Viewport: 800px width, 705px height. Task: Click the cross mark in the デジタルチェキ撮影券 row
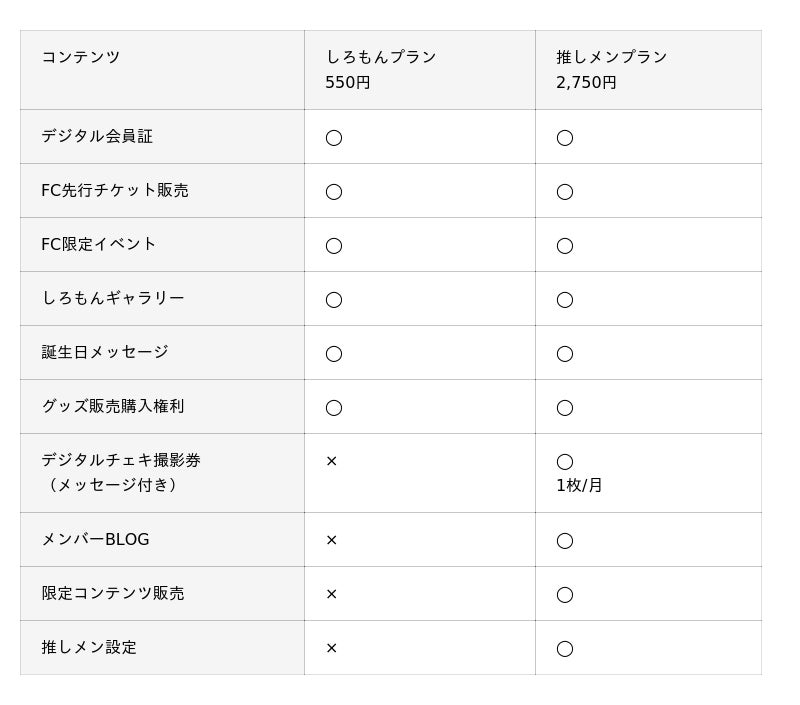click(332, 461)
